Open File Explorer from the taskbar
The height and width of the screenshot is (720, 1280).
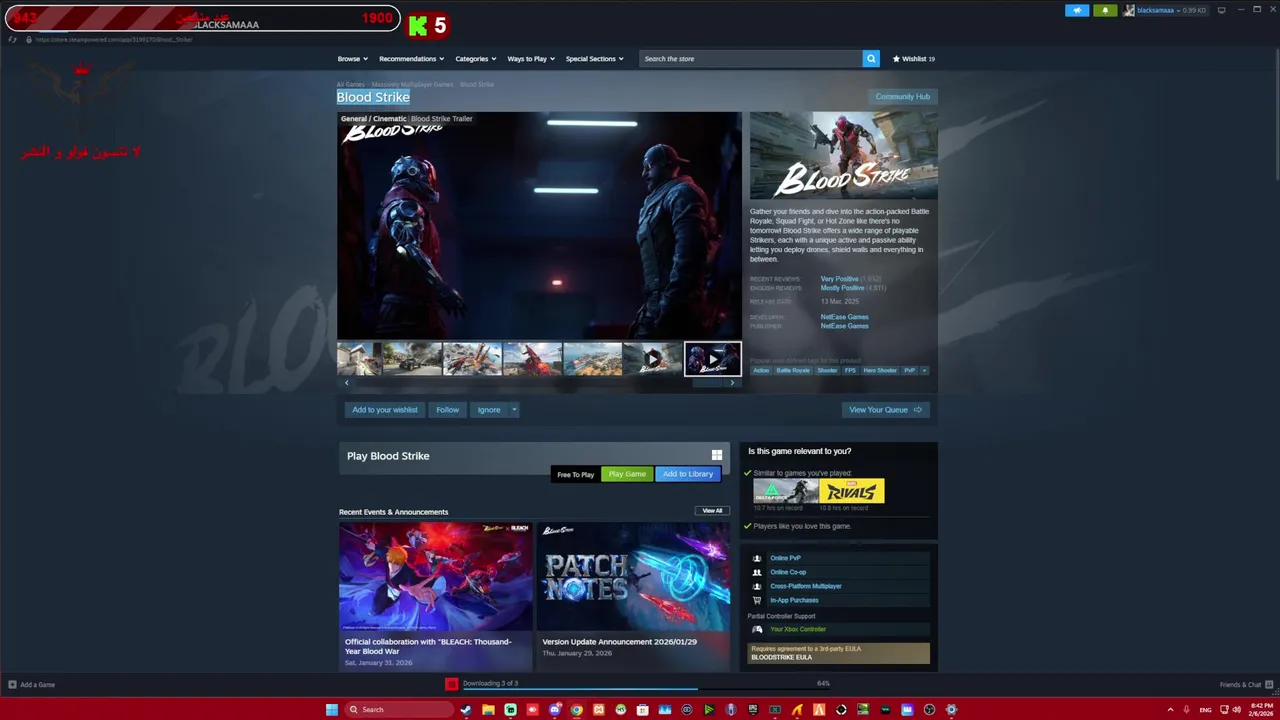click(x=488, y=710)
